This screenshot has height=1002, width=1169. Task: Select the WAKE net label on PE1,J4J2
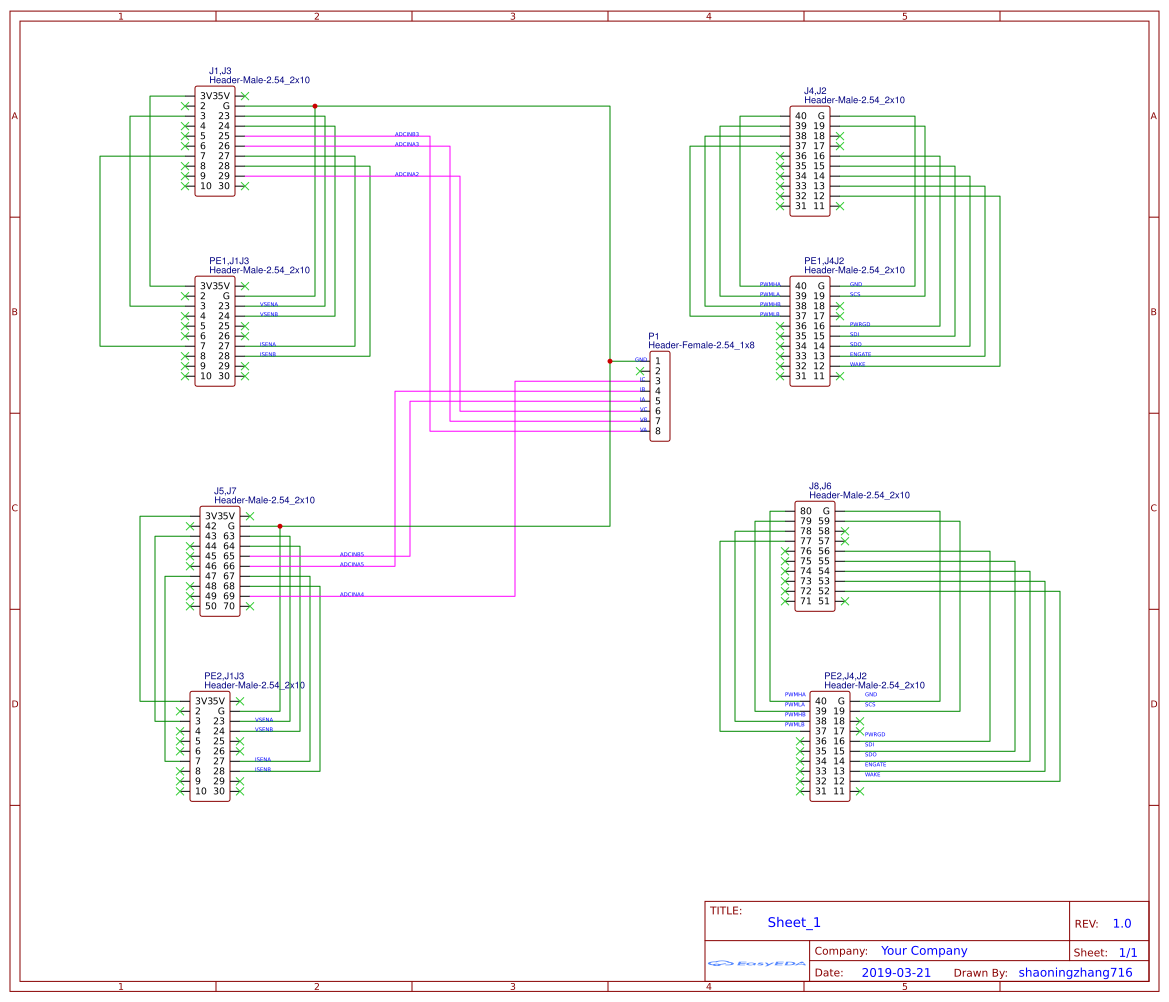coord(858,364)
